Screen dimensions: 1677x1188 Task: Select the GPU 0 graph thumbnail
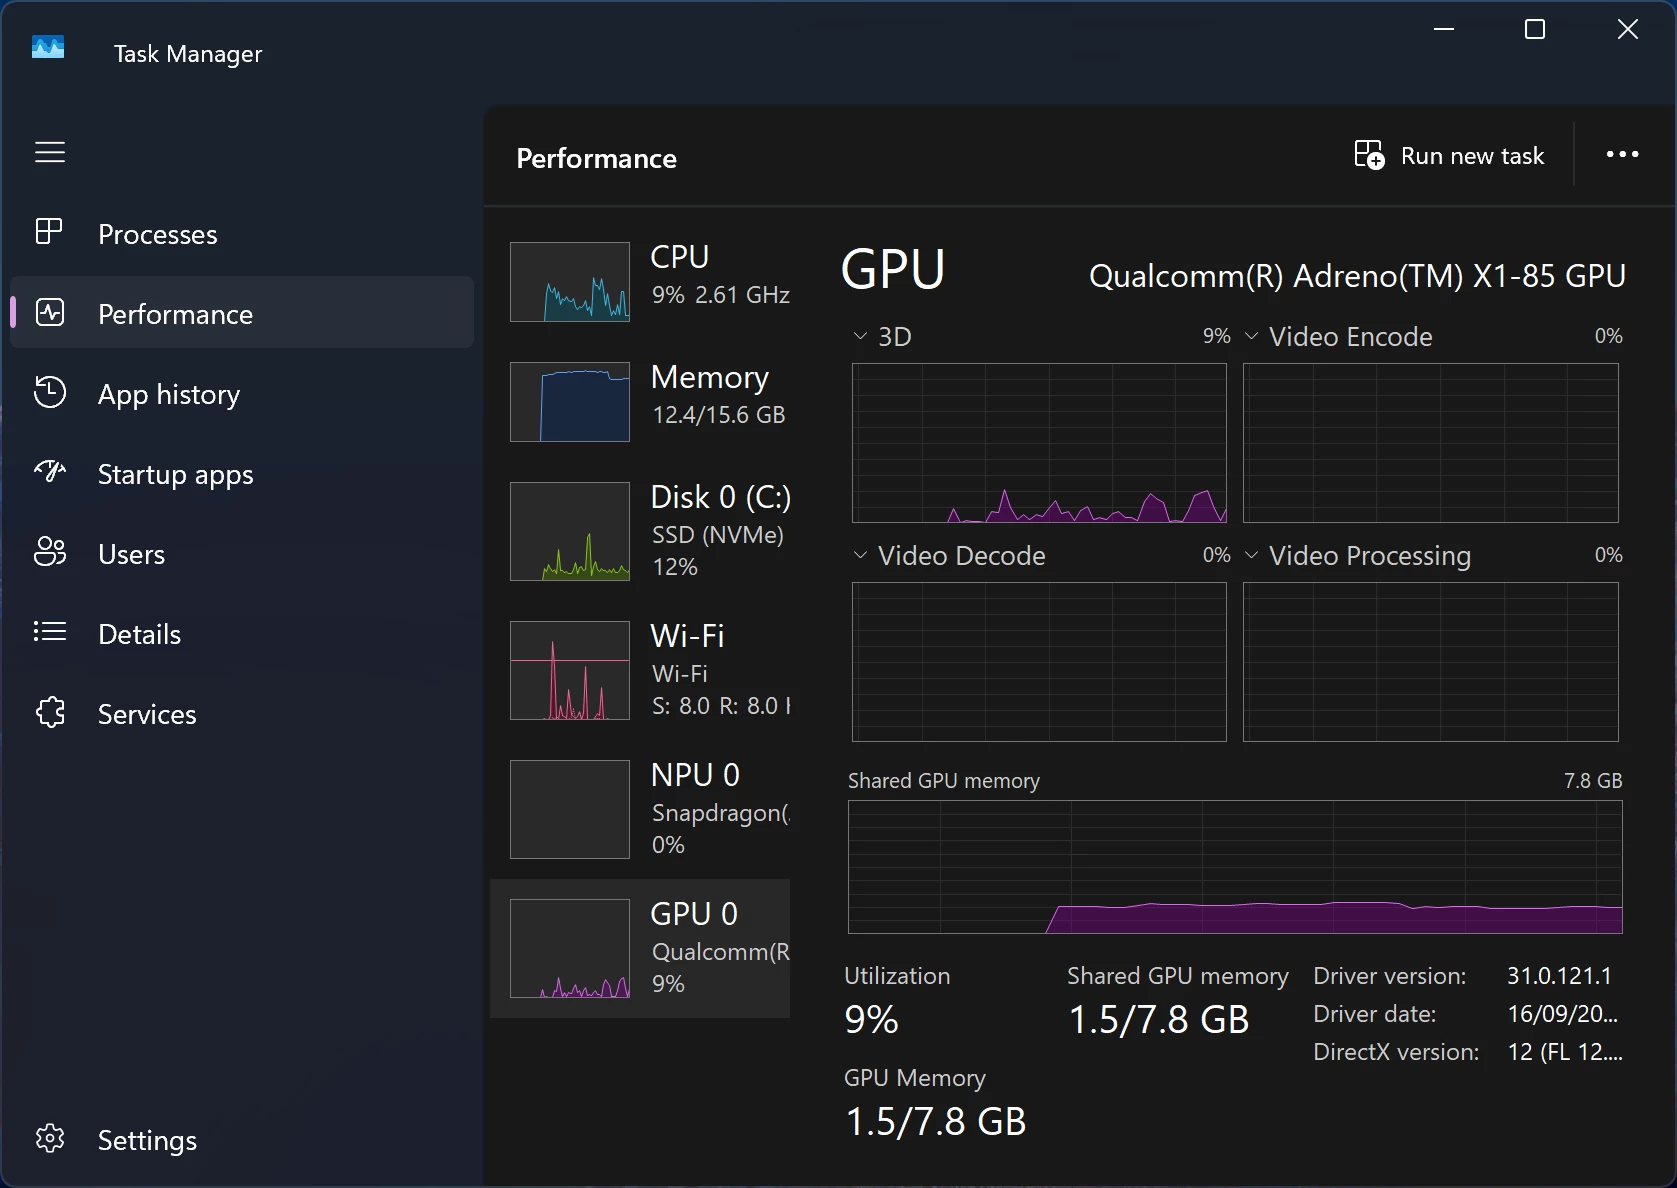point(570,948)
